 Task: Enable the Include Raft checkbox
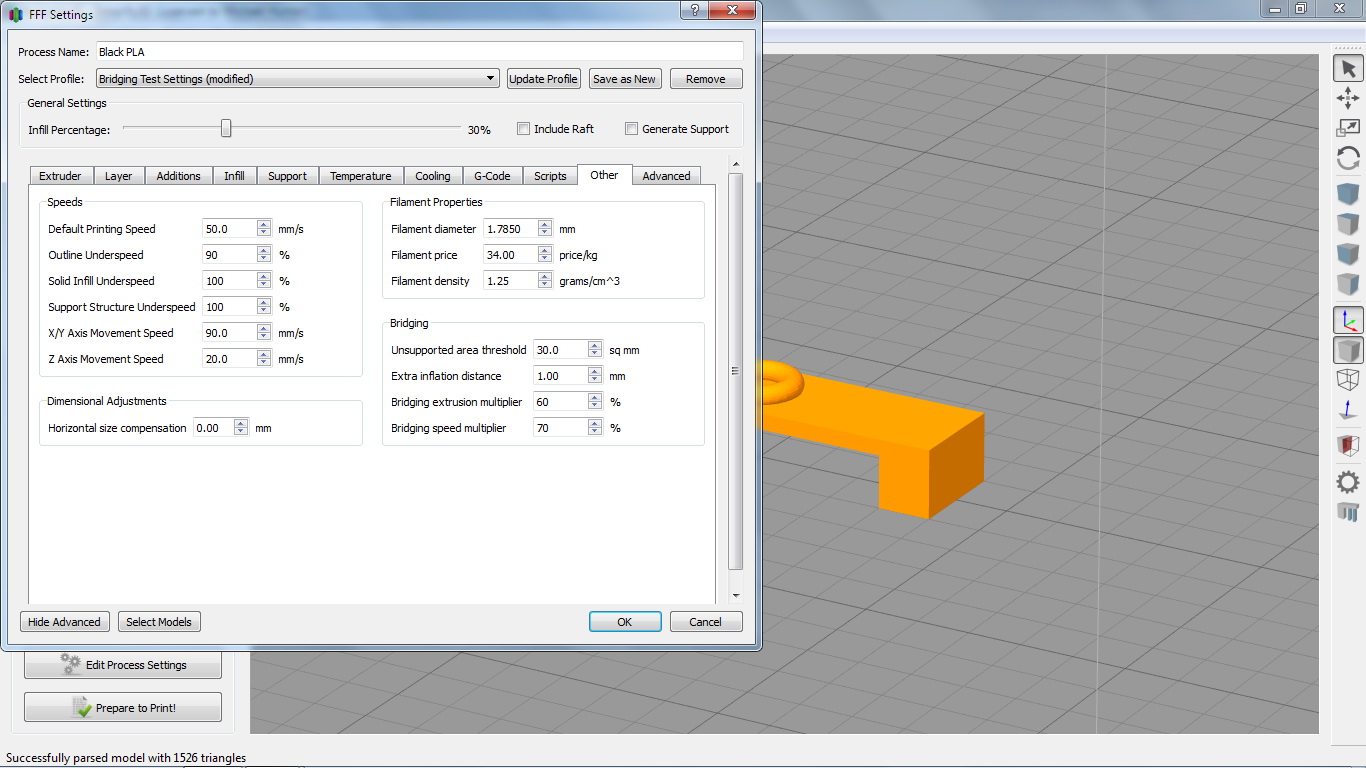coord(524,129)
